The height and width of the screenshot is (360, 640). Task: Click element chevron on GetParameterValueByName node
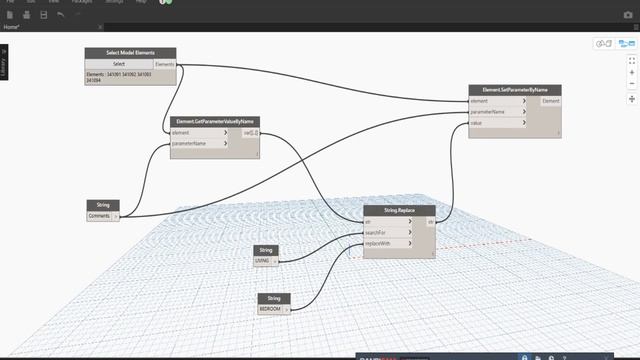225,133
